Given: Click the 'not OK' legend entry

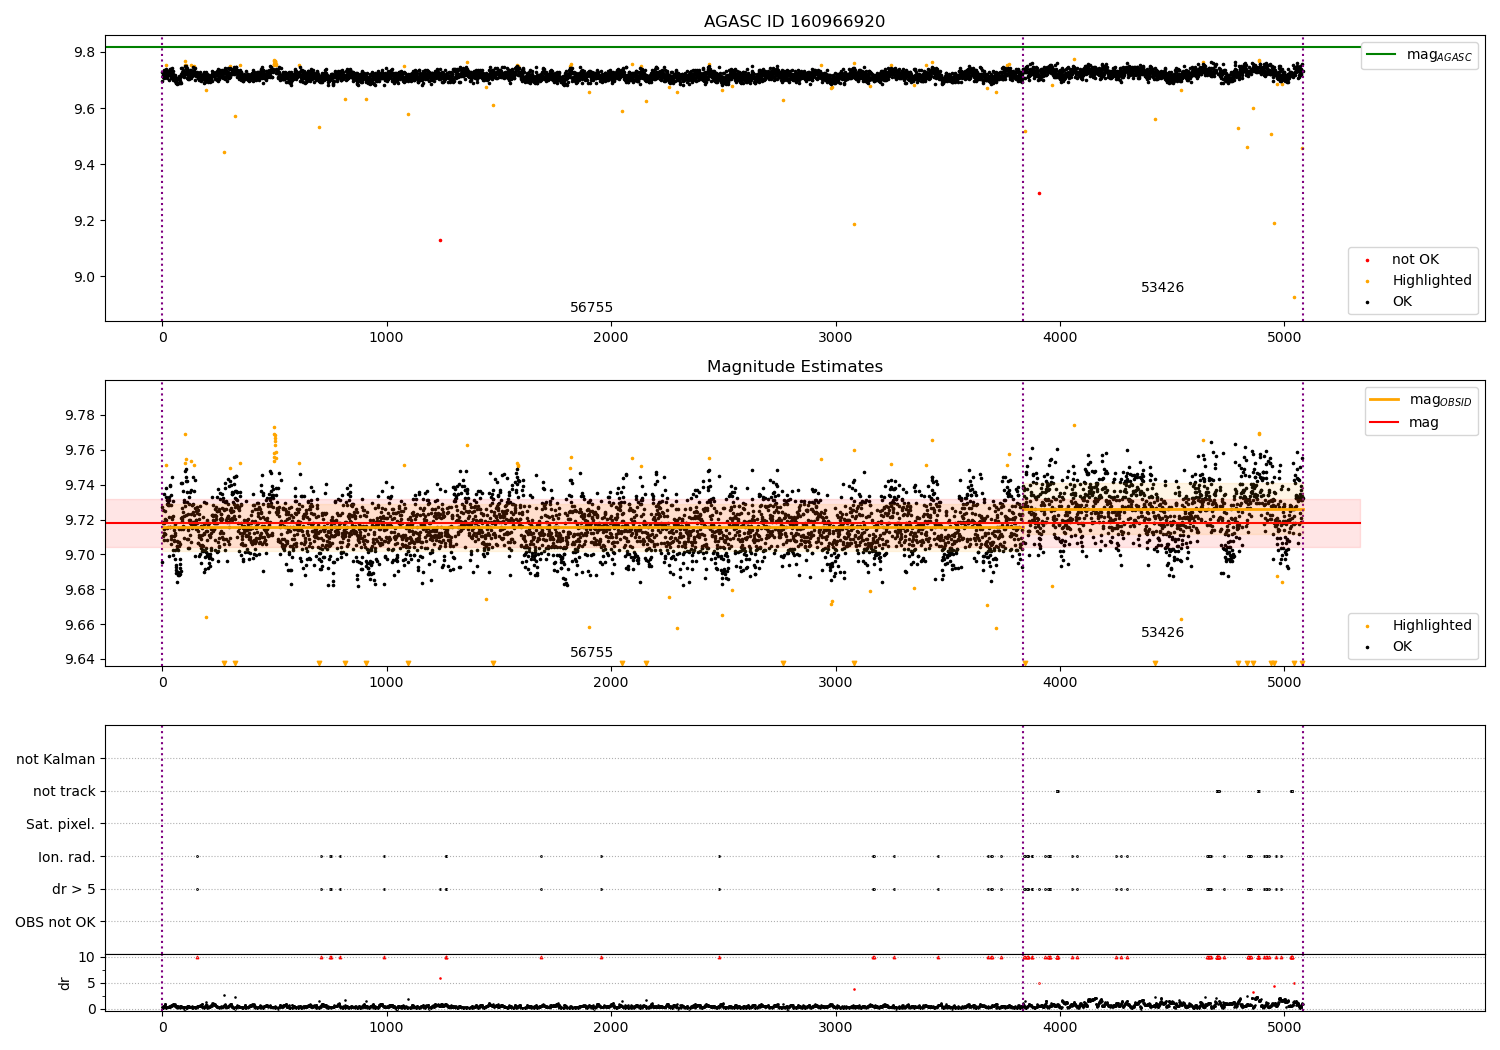Looking at the screenshot, I should coord(1414,259).
